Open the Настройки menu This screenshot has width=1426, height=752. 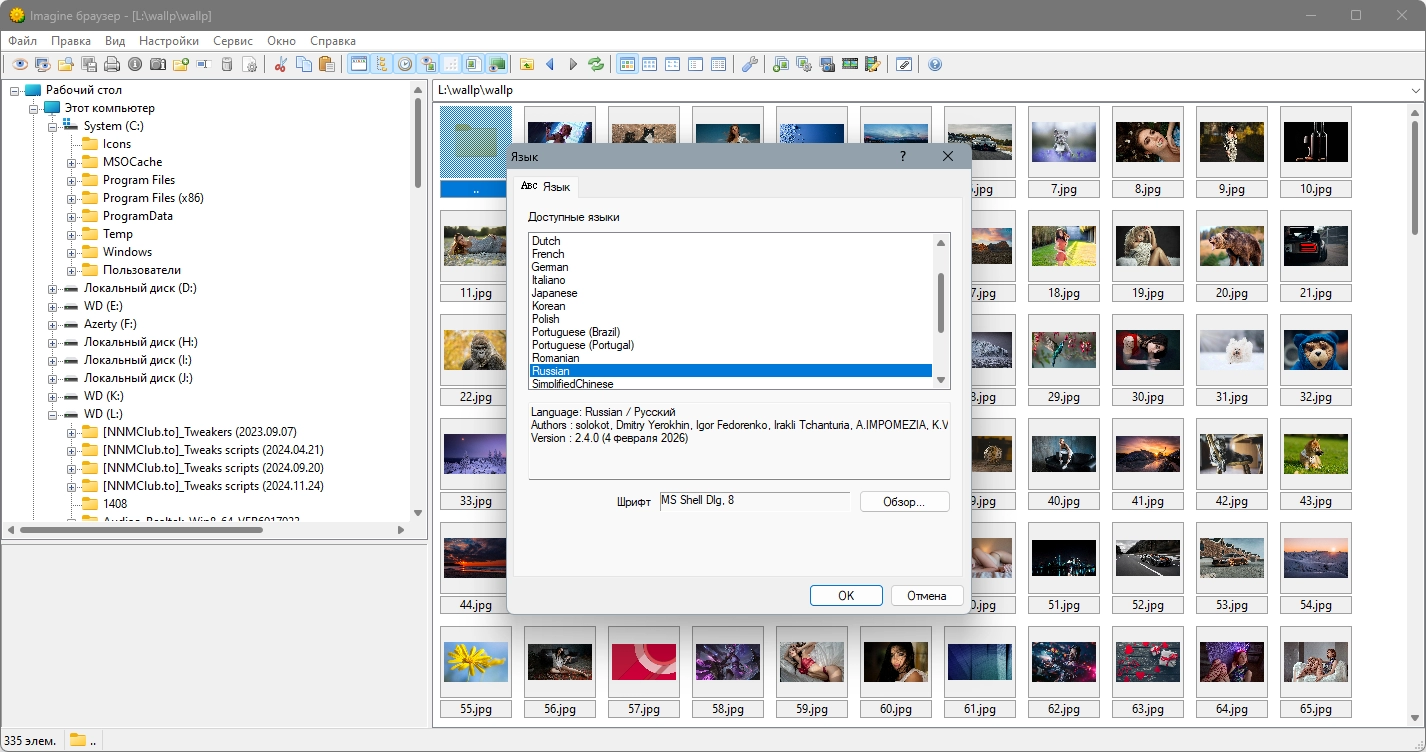(x=169, y=41)
